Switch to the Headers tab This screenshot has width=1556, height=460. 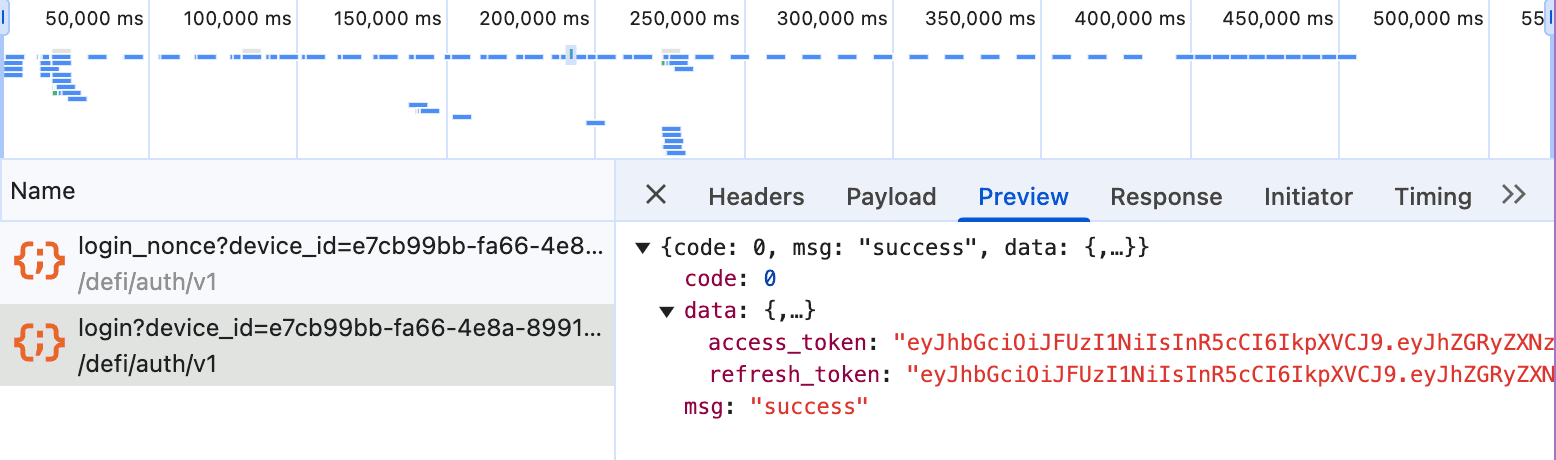pos(756,197)
